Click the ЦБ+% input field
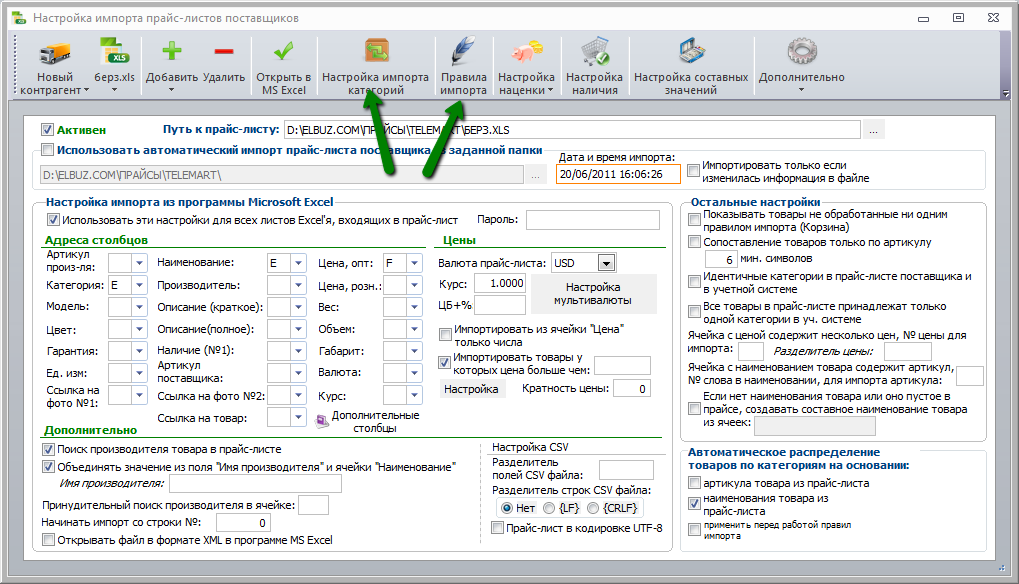The width and height of the screenshot is (1019, 584). 500,305
